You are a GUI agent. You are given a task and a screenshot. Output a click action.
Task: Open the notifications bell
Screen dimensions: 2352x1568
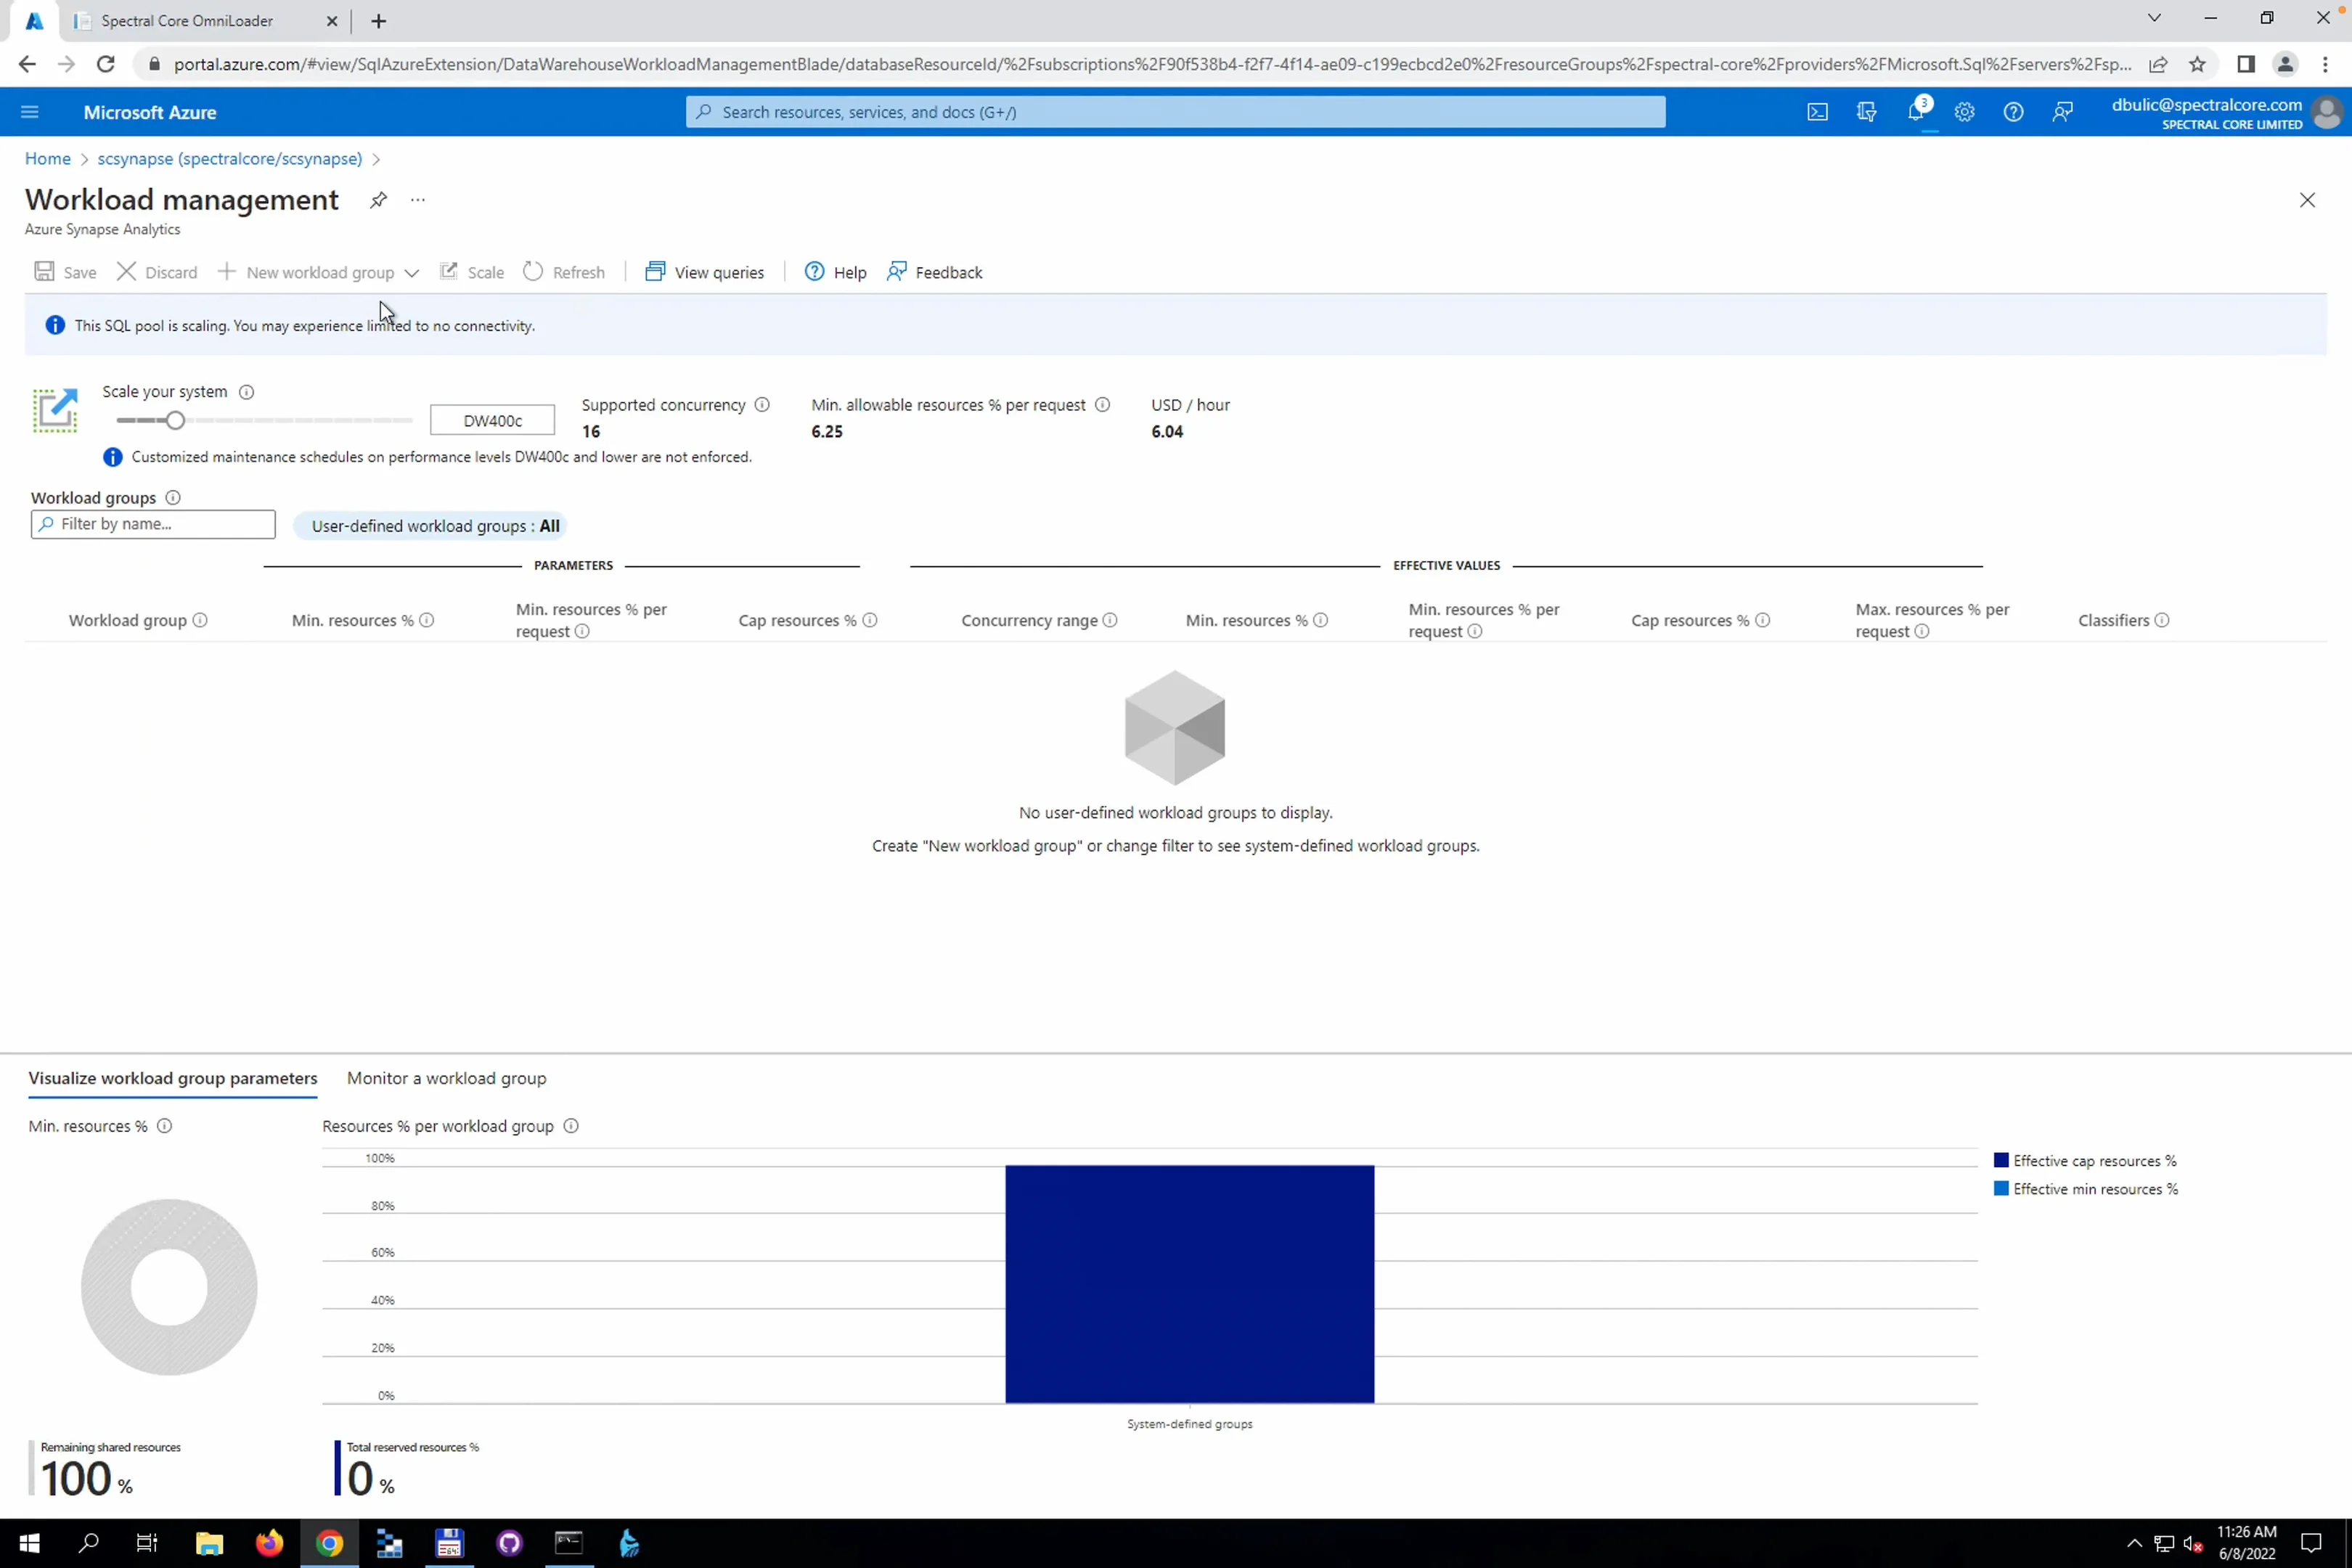(1917, 111)
